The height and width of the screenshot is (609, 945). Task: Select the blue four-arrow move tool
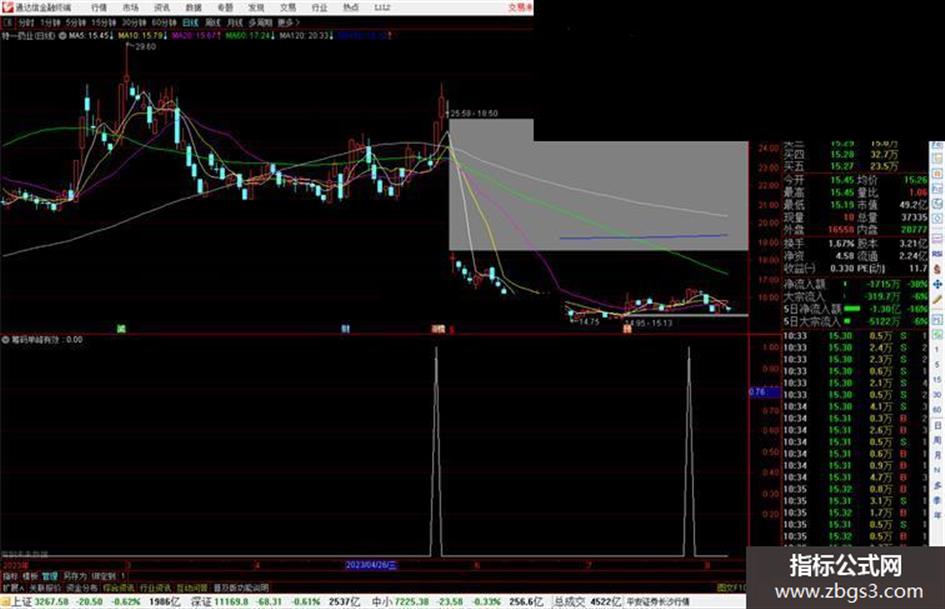coord(937,283)
